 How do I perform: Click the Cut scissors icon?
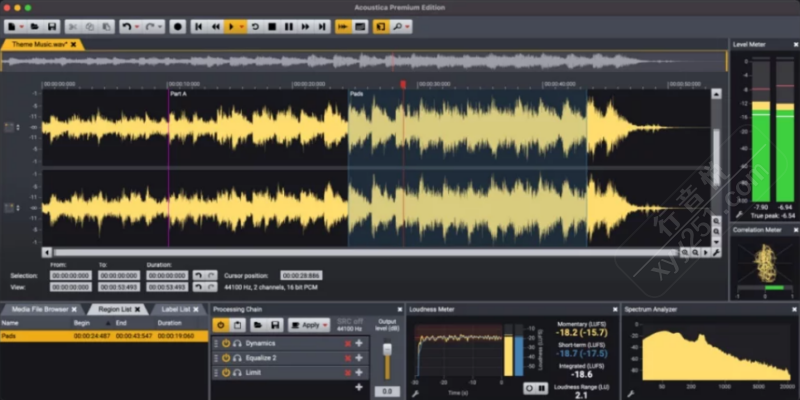(x=72, y=27)
